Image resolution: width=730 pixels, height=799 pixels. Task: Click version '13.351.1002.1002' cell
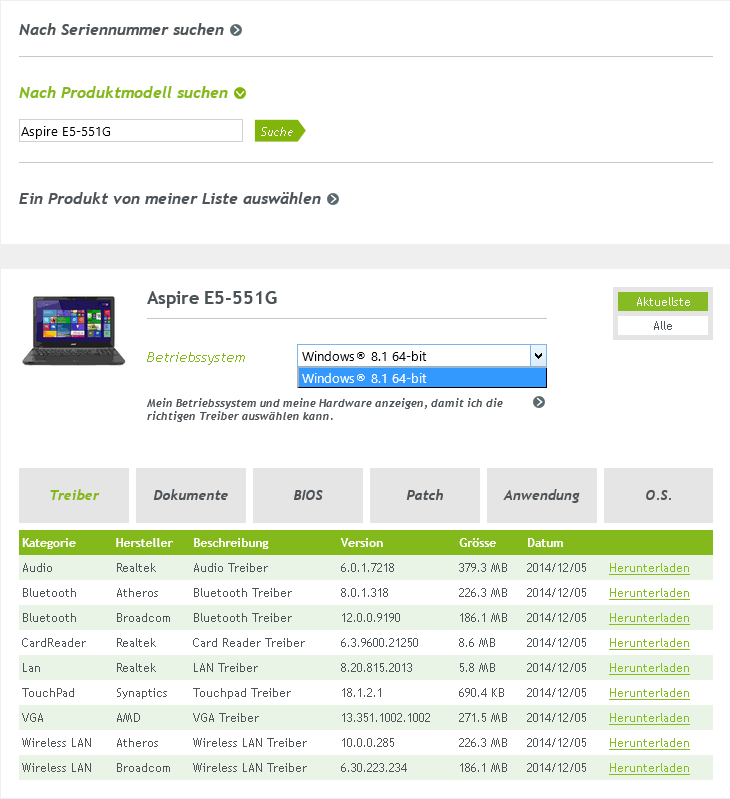point(386,717)
